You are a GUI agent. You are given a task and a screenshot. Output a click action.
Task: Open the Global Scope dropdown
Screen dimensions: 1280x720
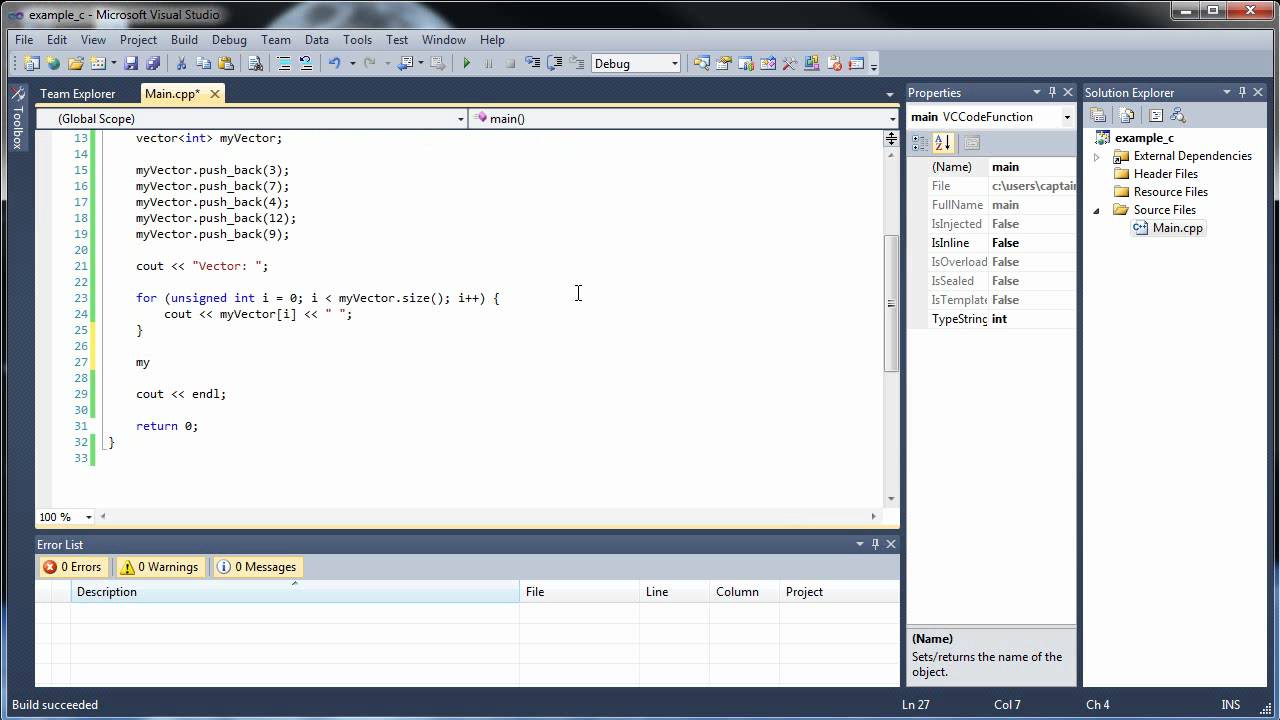click(252, 118)
